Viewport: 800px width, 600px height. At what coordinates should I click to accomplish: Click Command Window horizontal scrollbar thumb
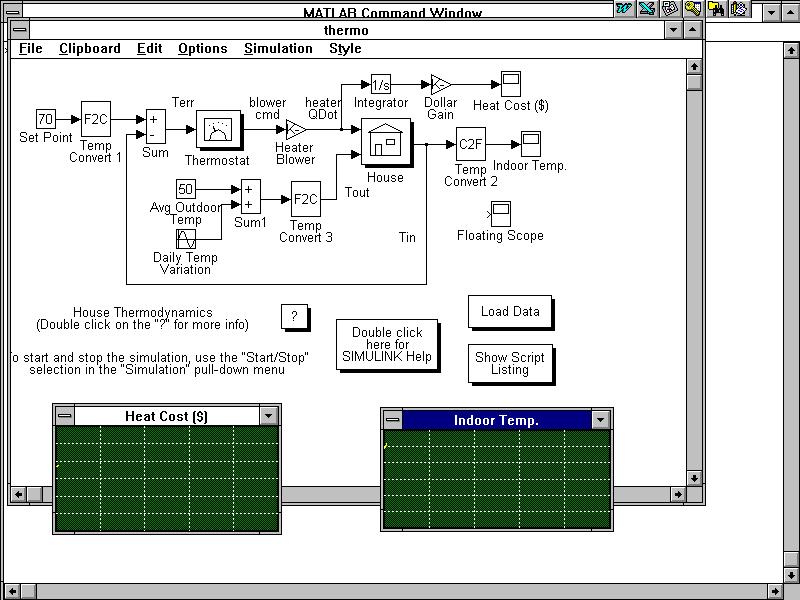(28, 592)
